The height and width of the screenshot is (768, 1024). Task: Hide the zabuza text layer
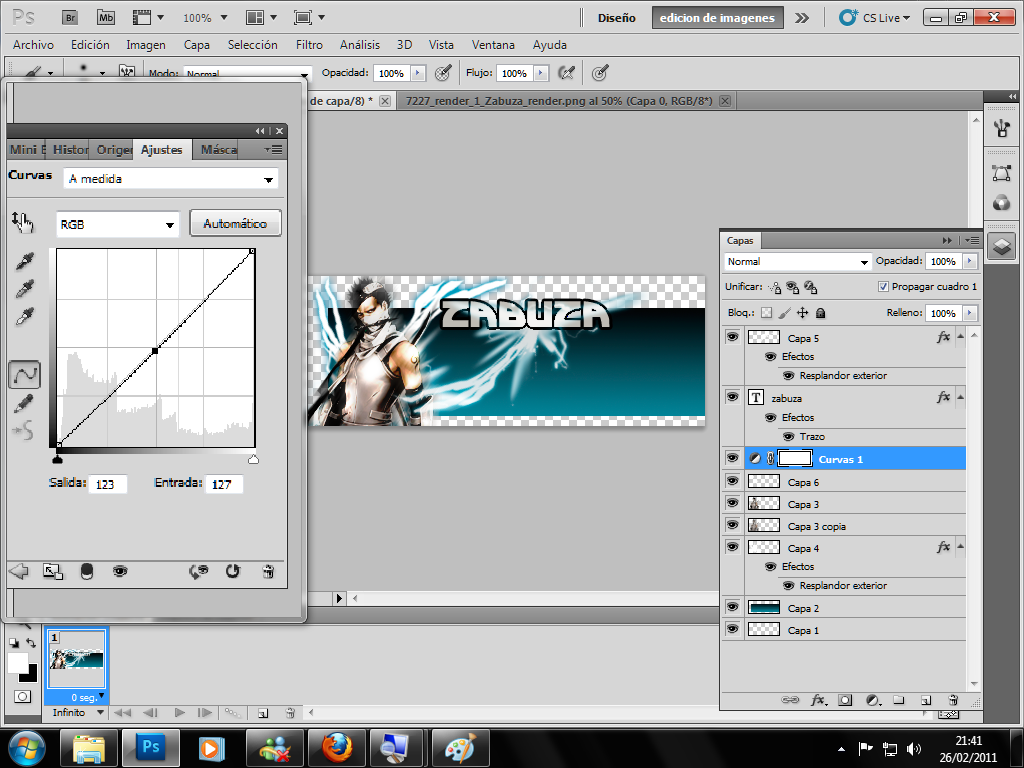(733, 397)
